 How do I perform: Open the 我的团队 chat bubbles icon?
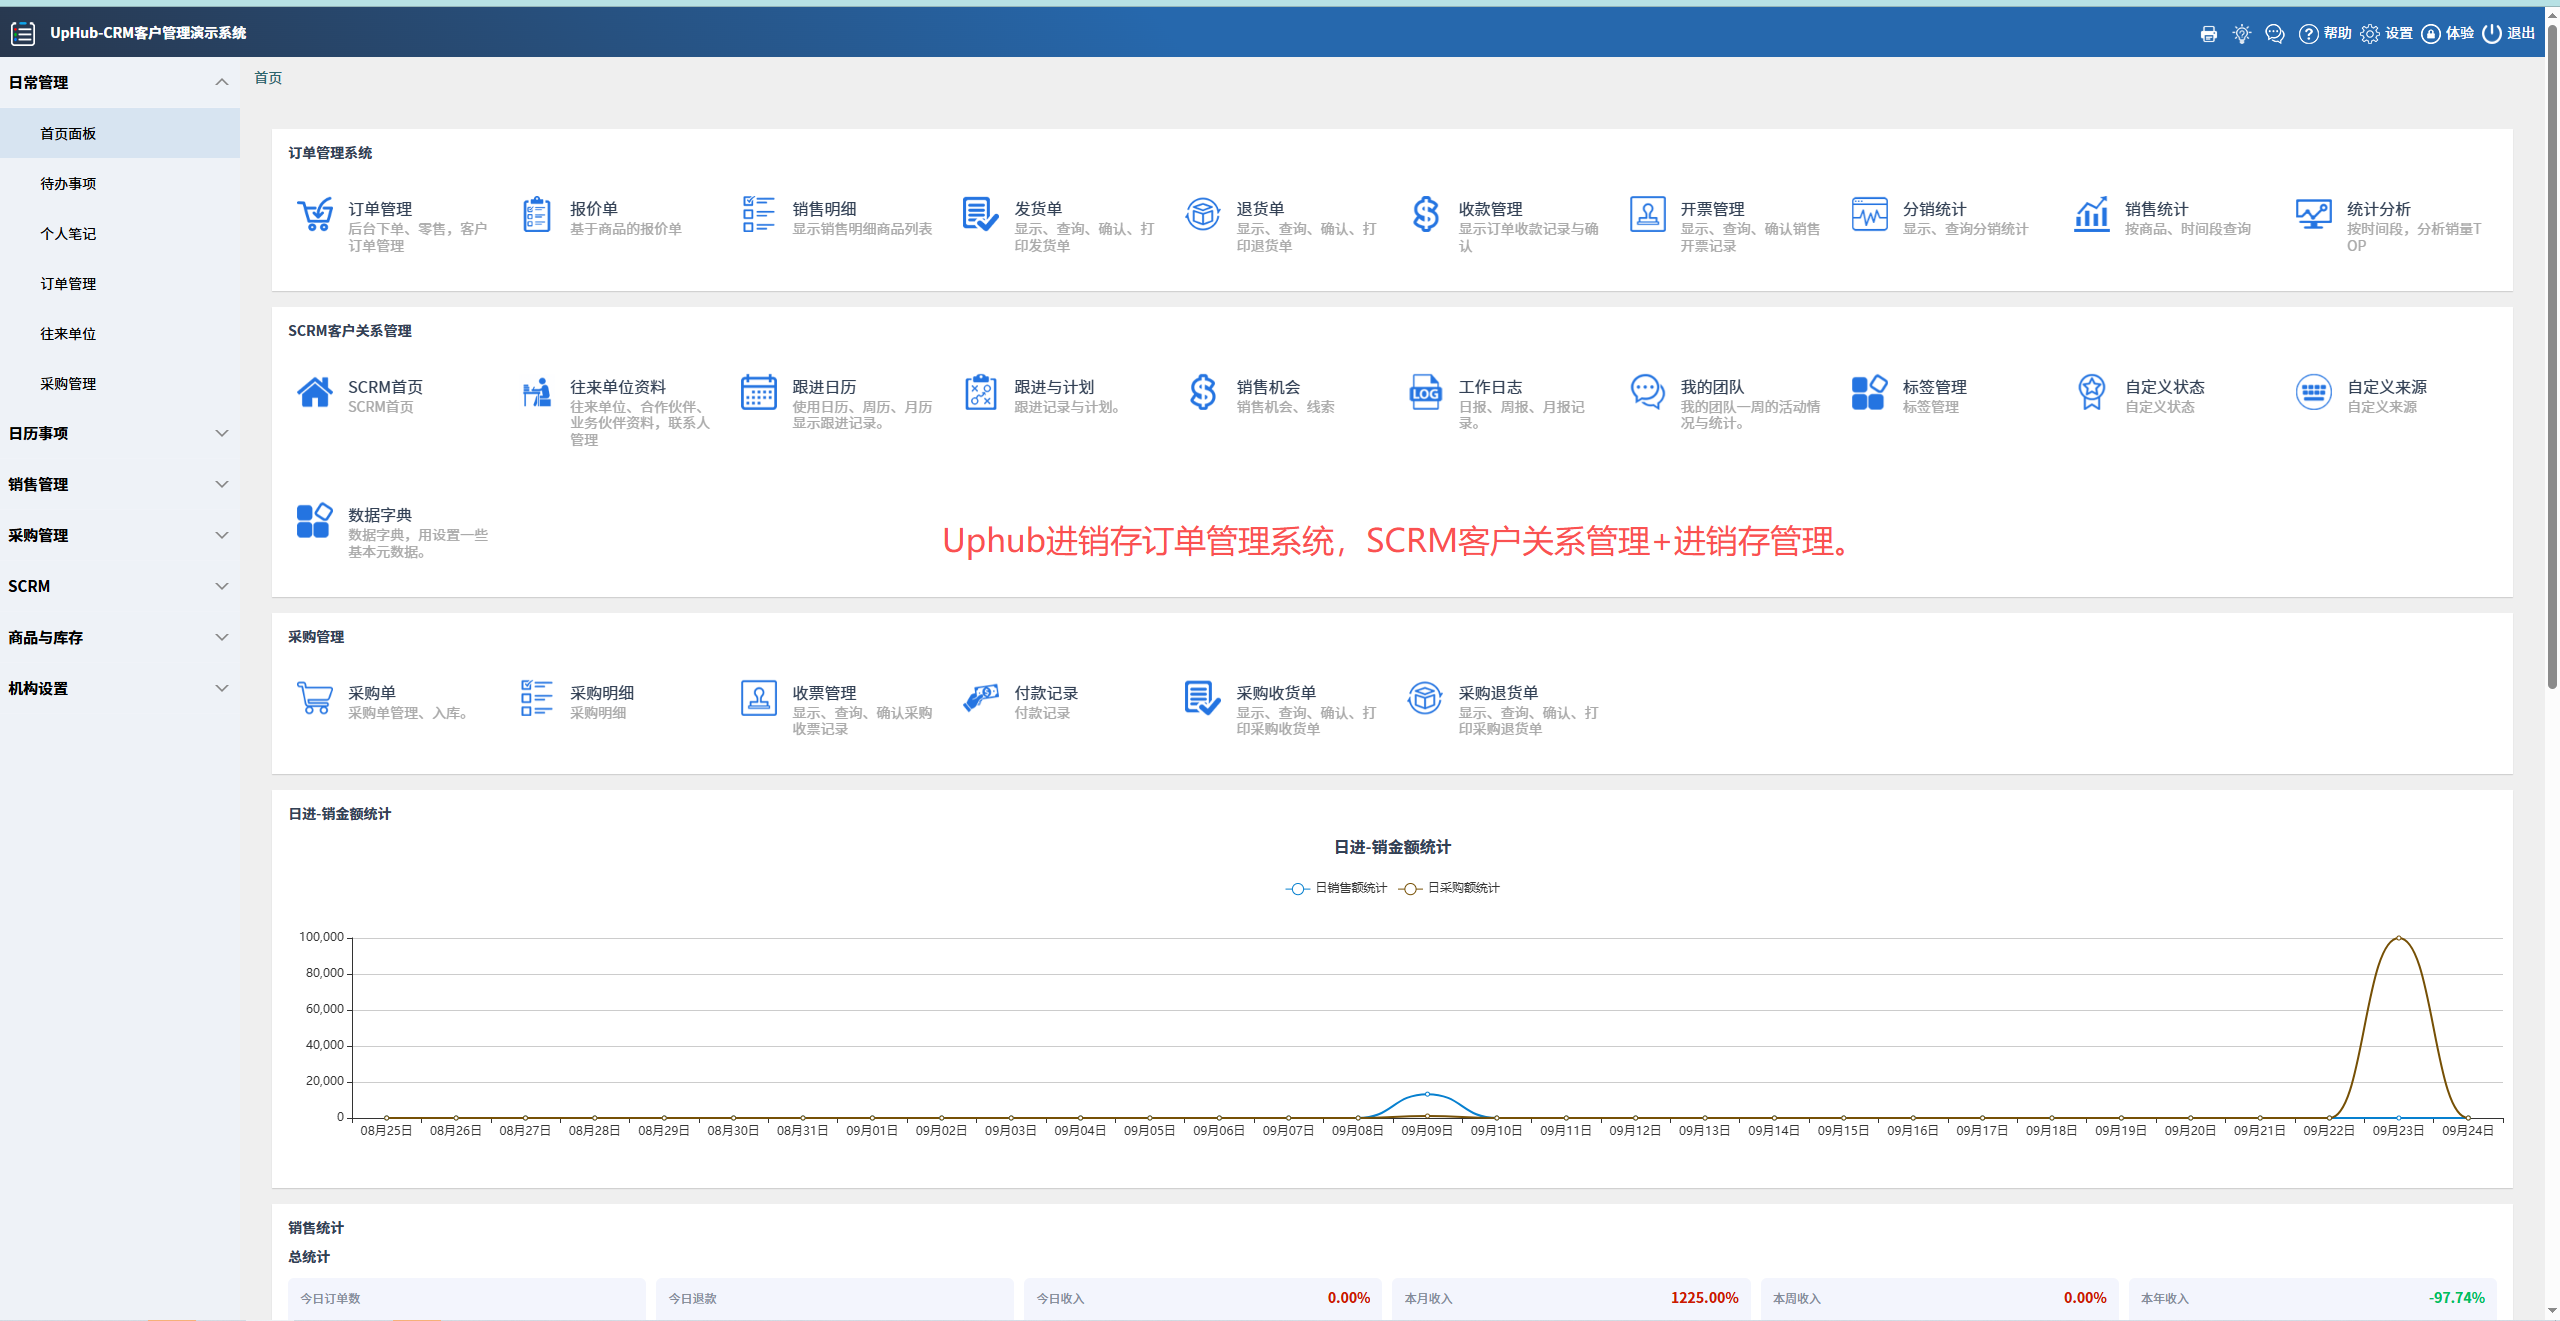click(1647, 392)
